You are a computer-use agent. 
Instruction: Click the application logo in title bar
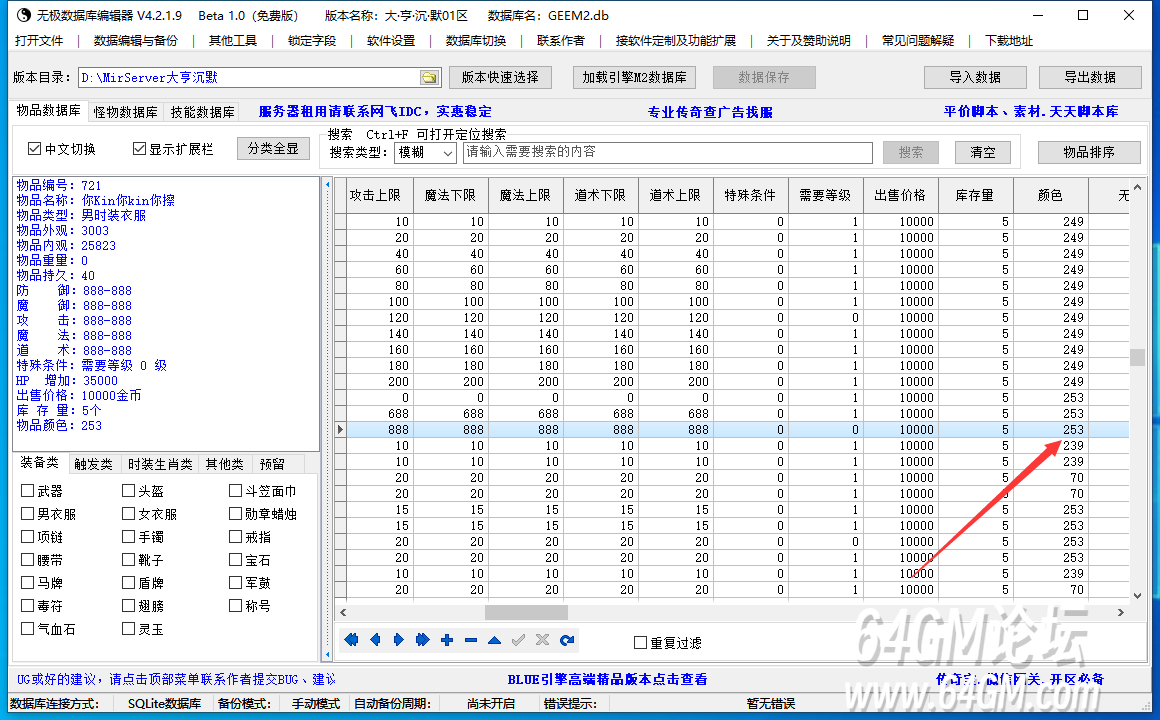[24, 15]
